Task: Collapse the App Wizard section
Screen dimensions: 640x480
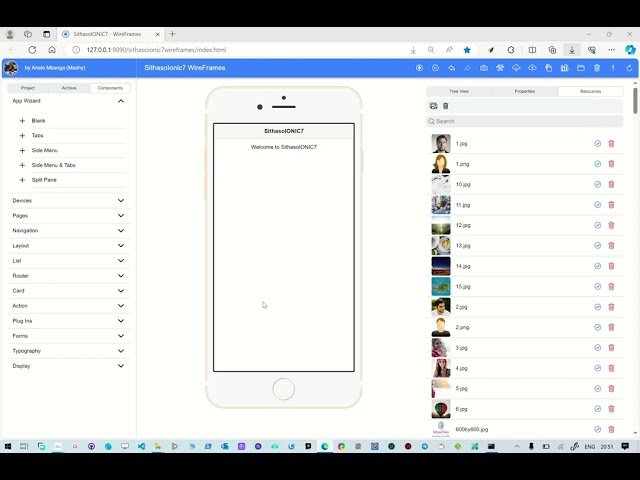Action: pos(121,101)
